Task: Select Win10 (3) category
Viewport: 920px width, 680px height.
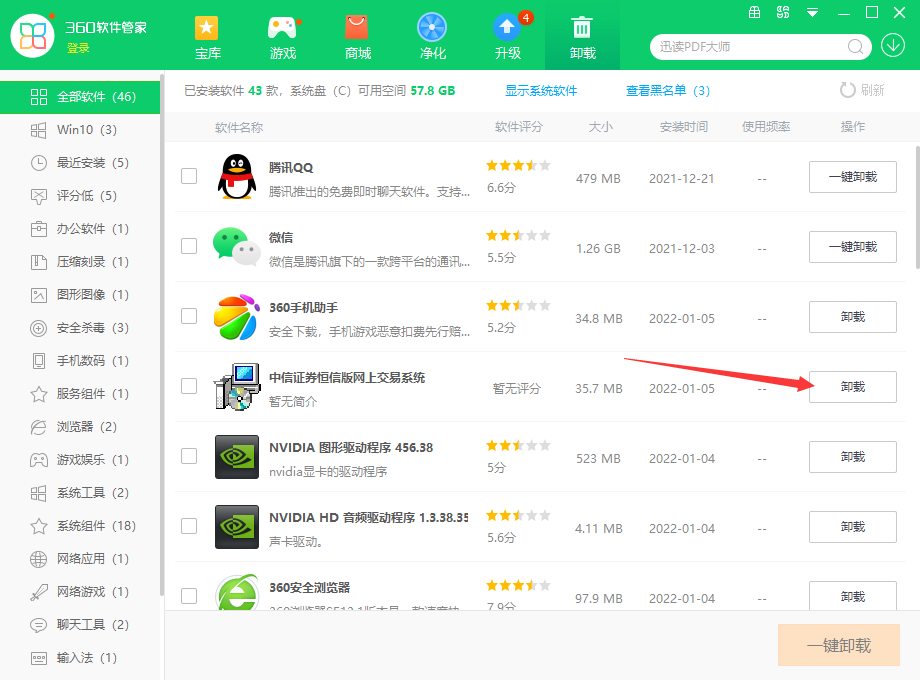Action: [80, 130]
